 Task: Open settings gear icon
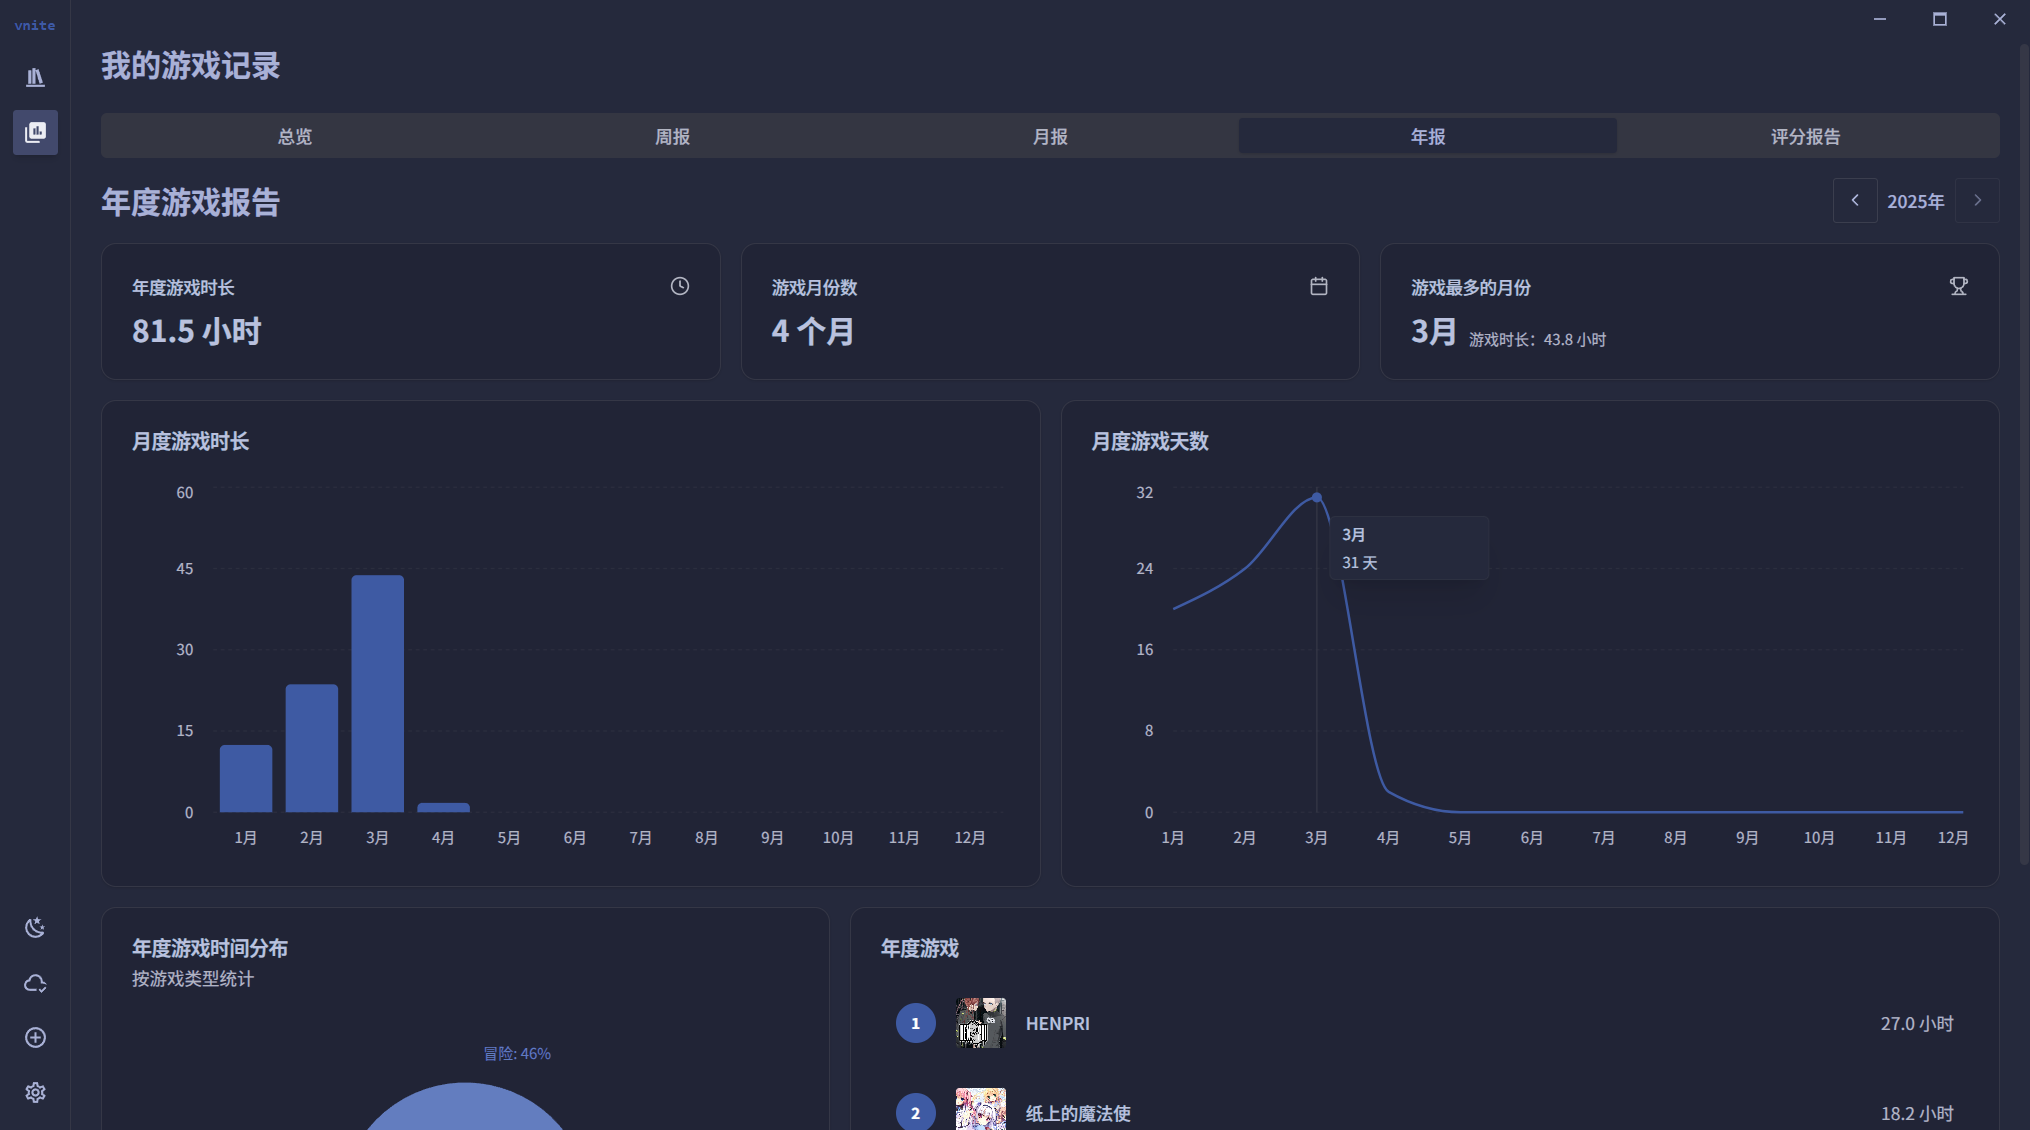(35, 1092)
